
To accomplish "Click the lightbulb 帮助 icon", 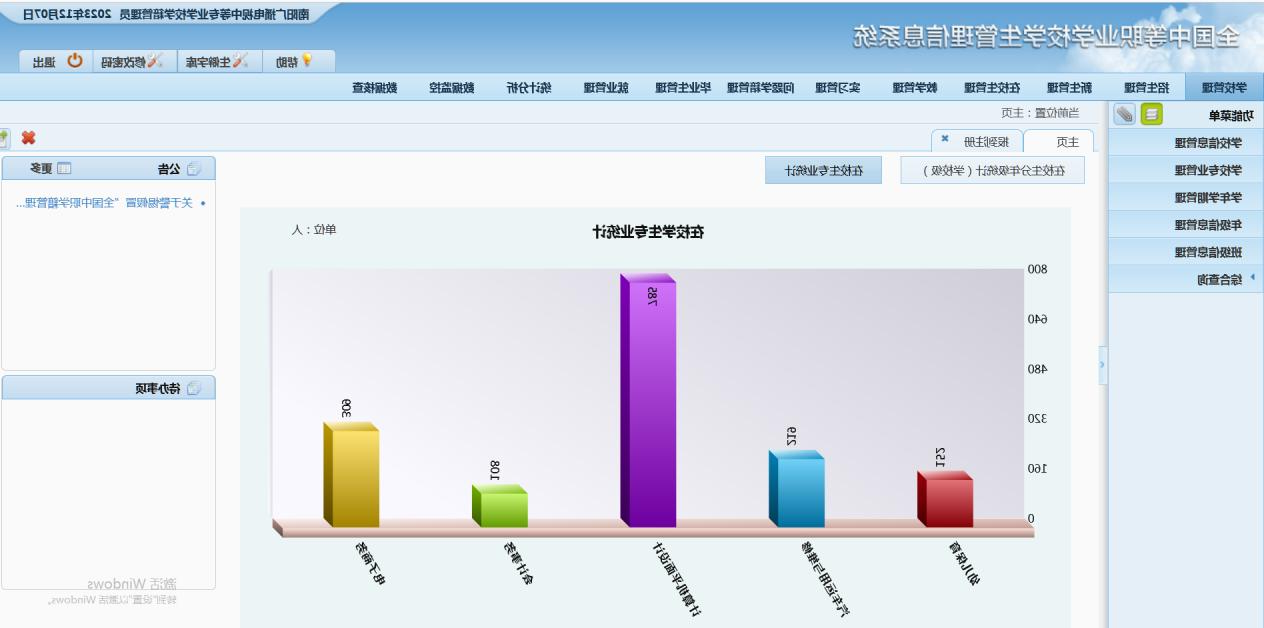I will point(307,61).
